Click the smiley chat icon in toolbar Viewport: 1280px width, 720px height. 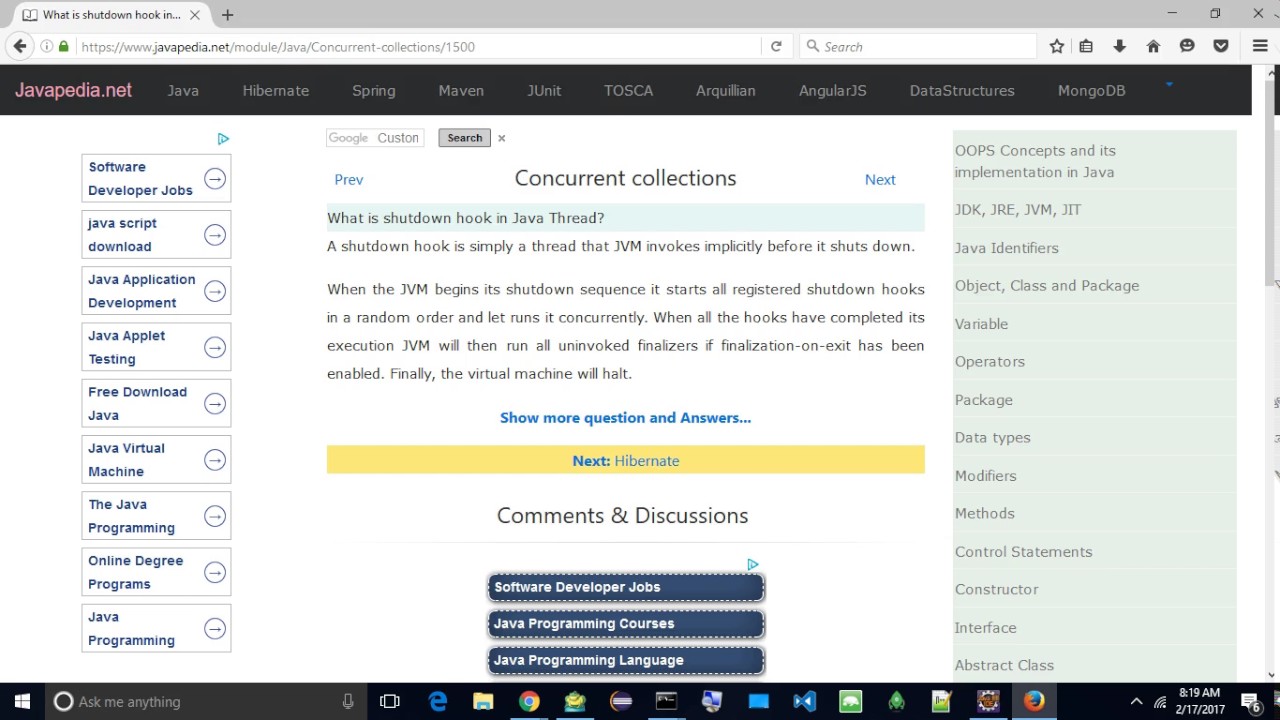coord(1187,46)
